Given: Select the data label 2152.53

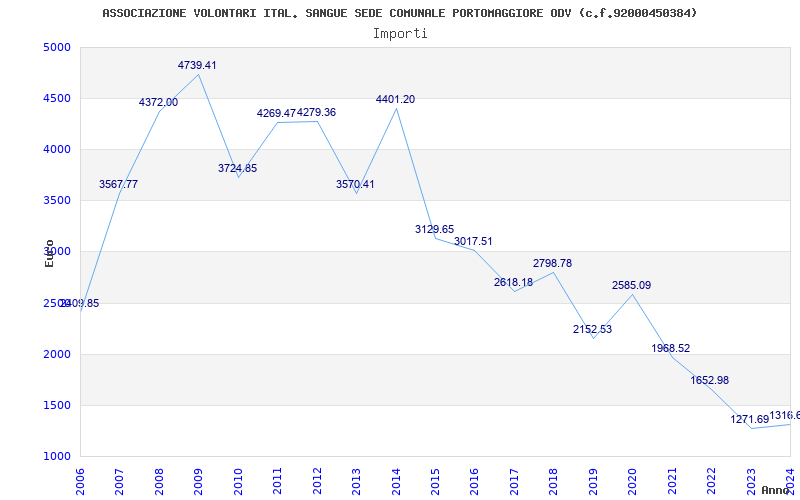Looking at the screenshot, I should (x=592, y=330).
